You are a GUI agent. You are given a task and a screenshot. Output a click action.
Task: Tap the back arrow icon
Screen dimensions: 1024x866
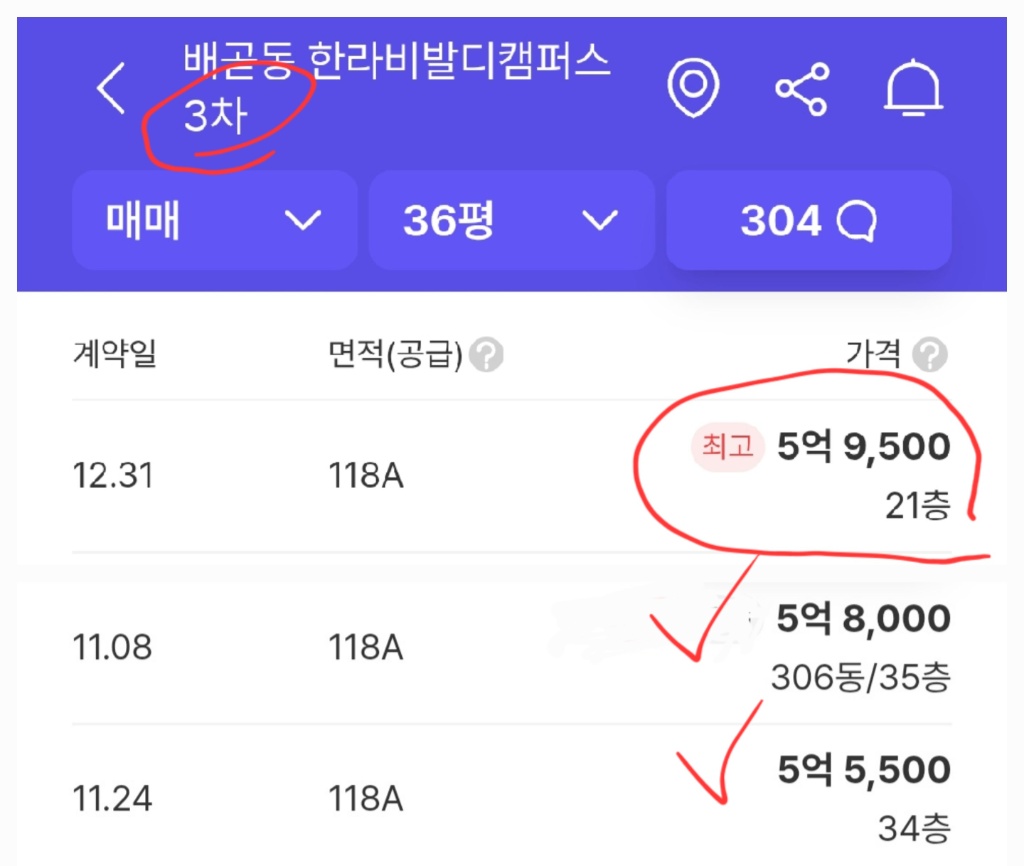pos(111,89)
